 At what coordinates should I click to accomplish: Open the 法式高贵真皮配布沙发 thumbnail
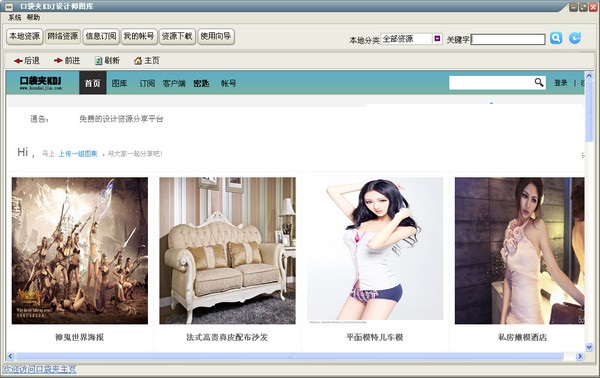coord(227,251)
